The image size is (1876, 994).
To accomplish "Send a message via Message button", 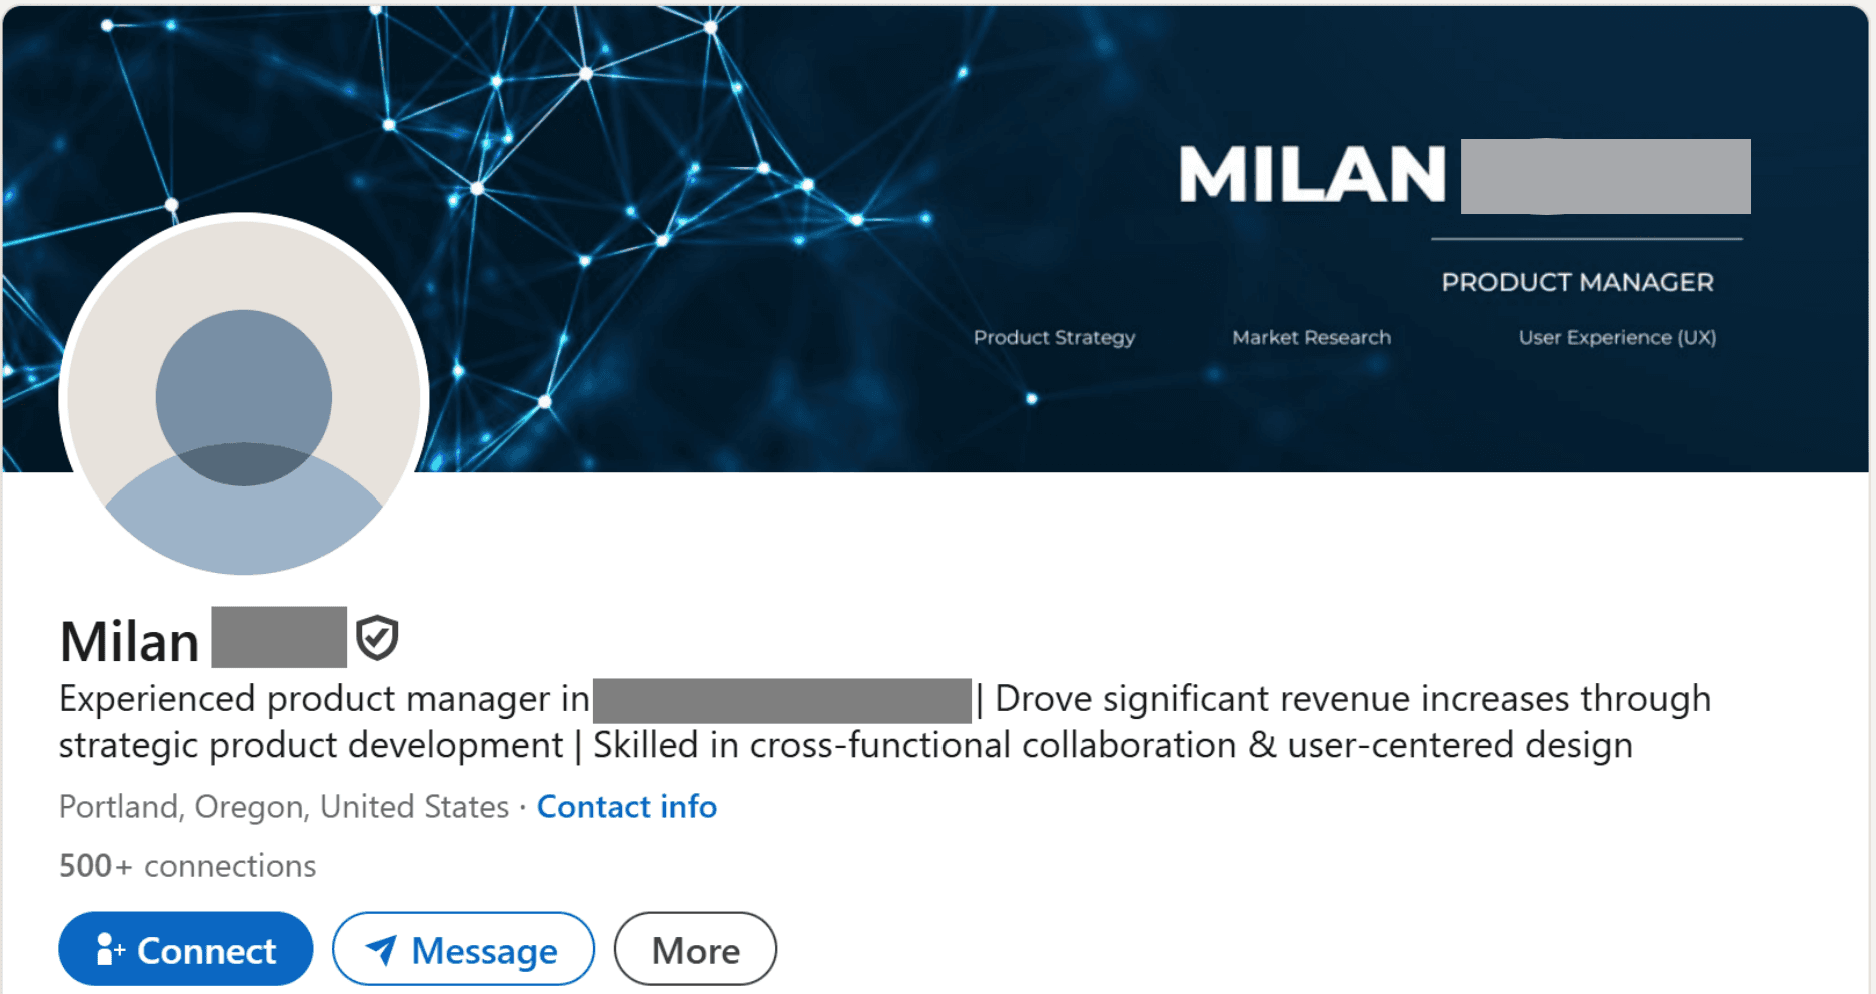I will (464, 949).
